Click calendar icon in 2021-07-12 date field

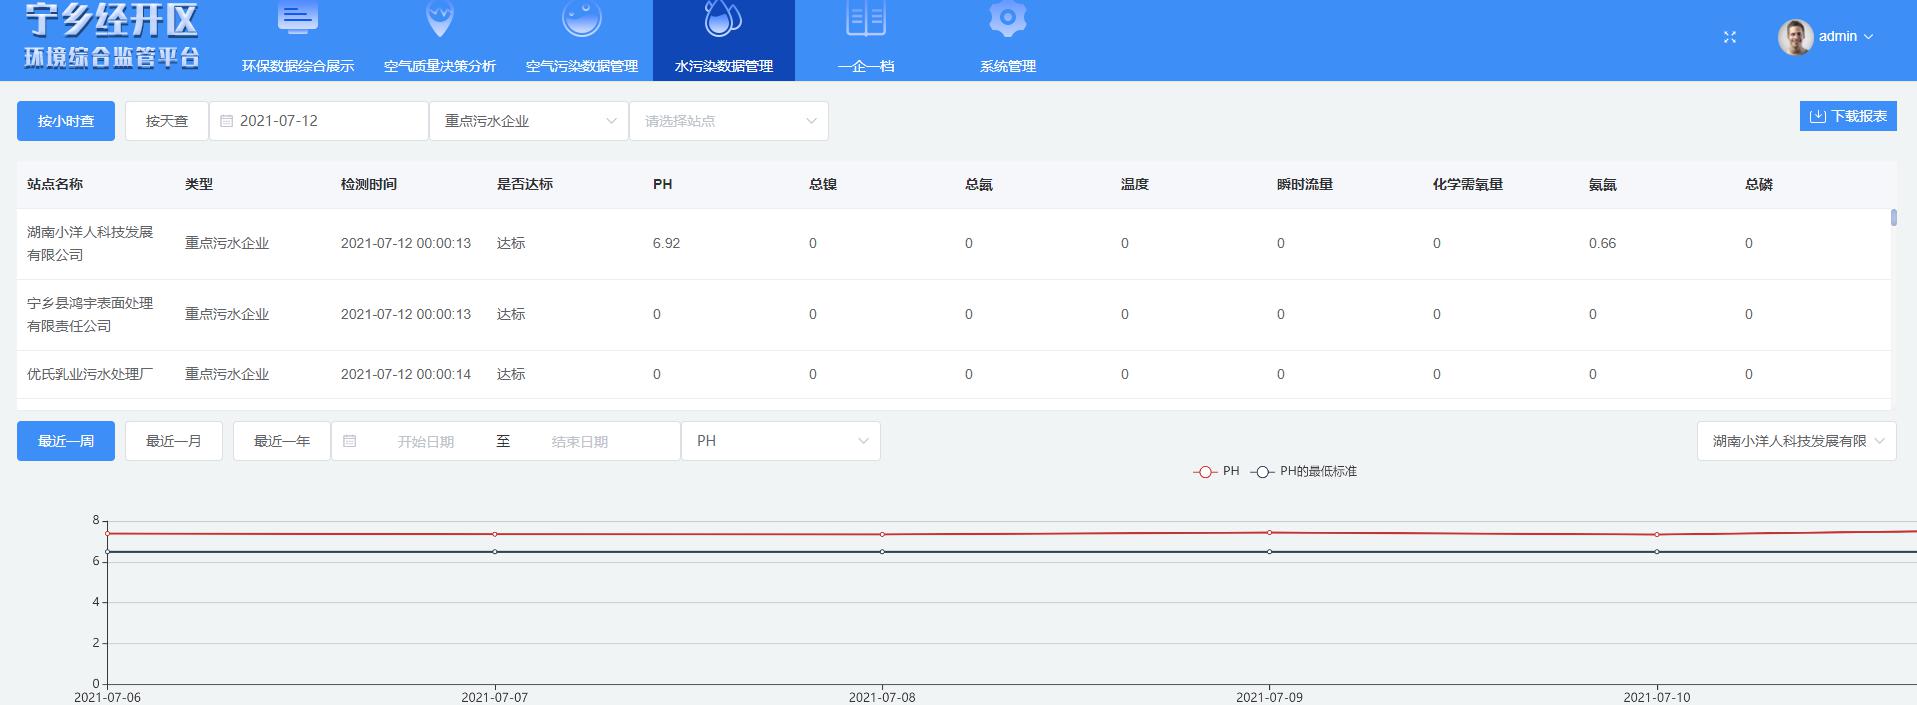point(227,121)
